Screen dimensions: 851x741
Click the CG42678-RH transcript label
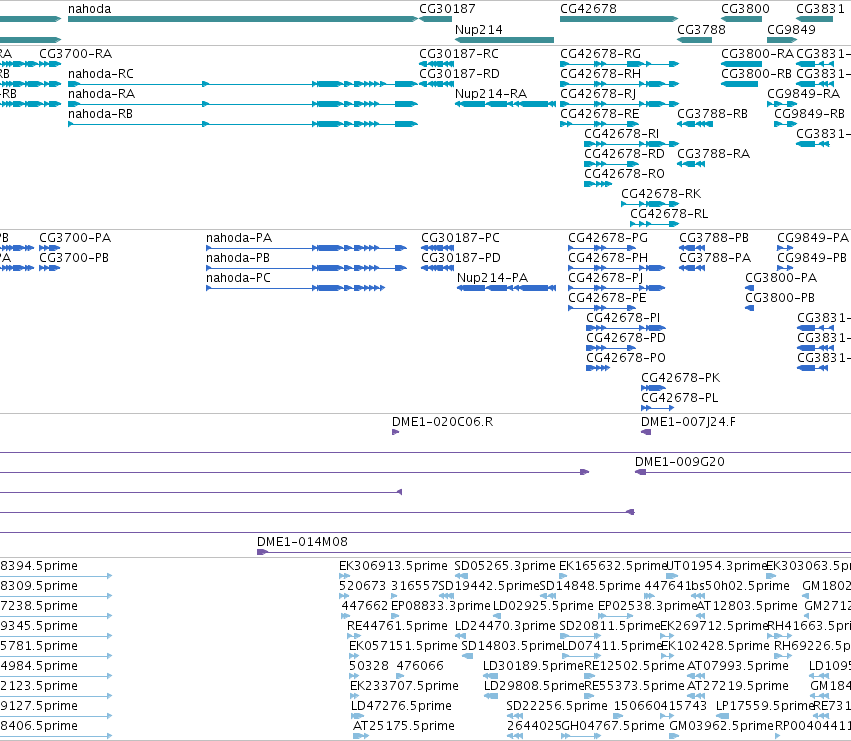(x=600, y=74)
